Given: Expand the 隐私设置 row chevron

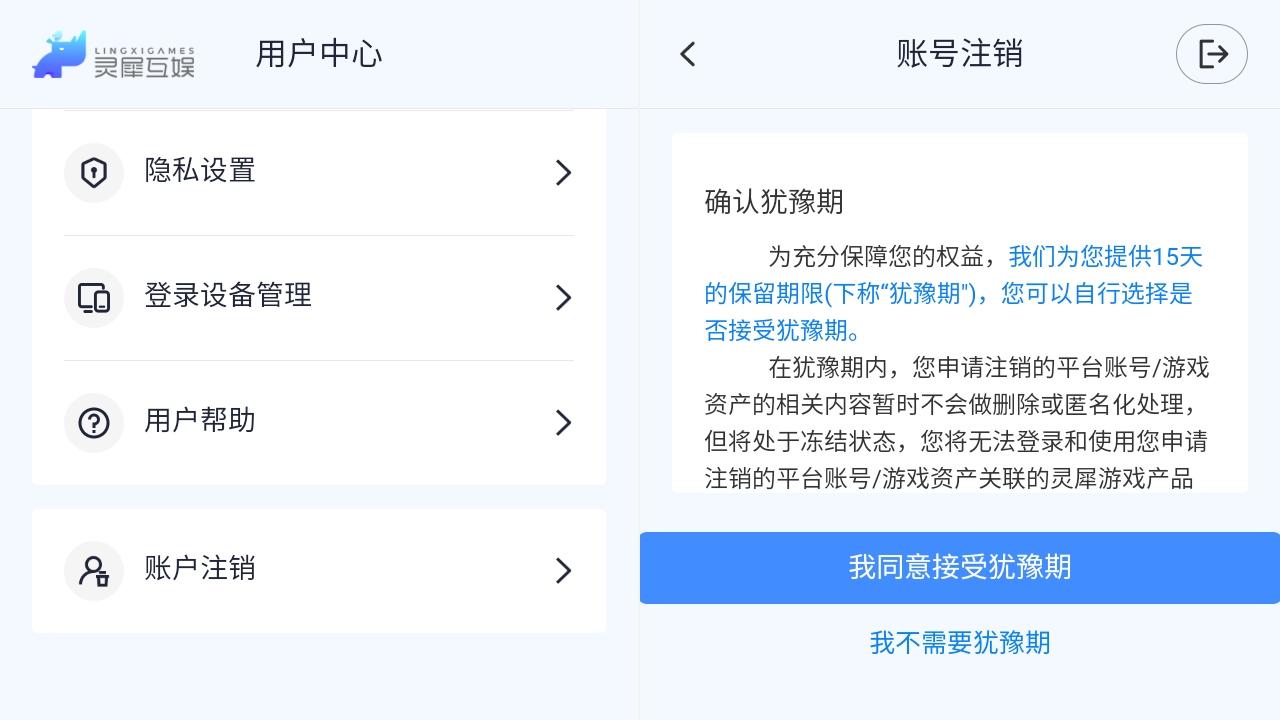Looking at the screenshot, I should point(563,172).
